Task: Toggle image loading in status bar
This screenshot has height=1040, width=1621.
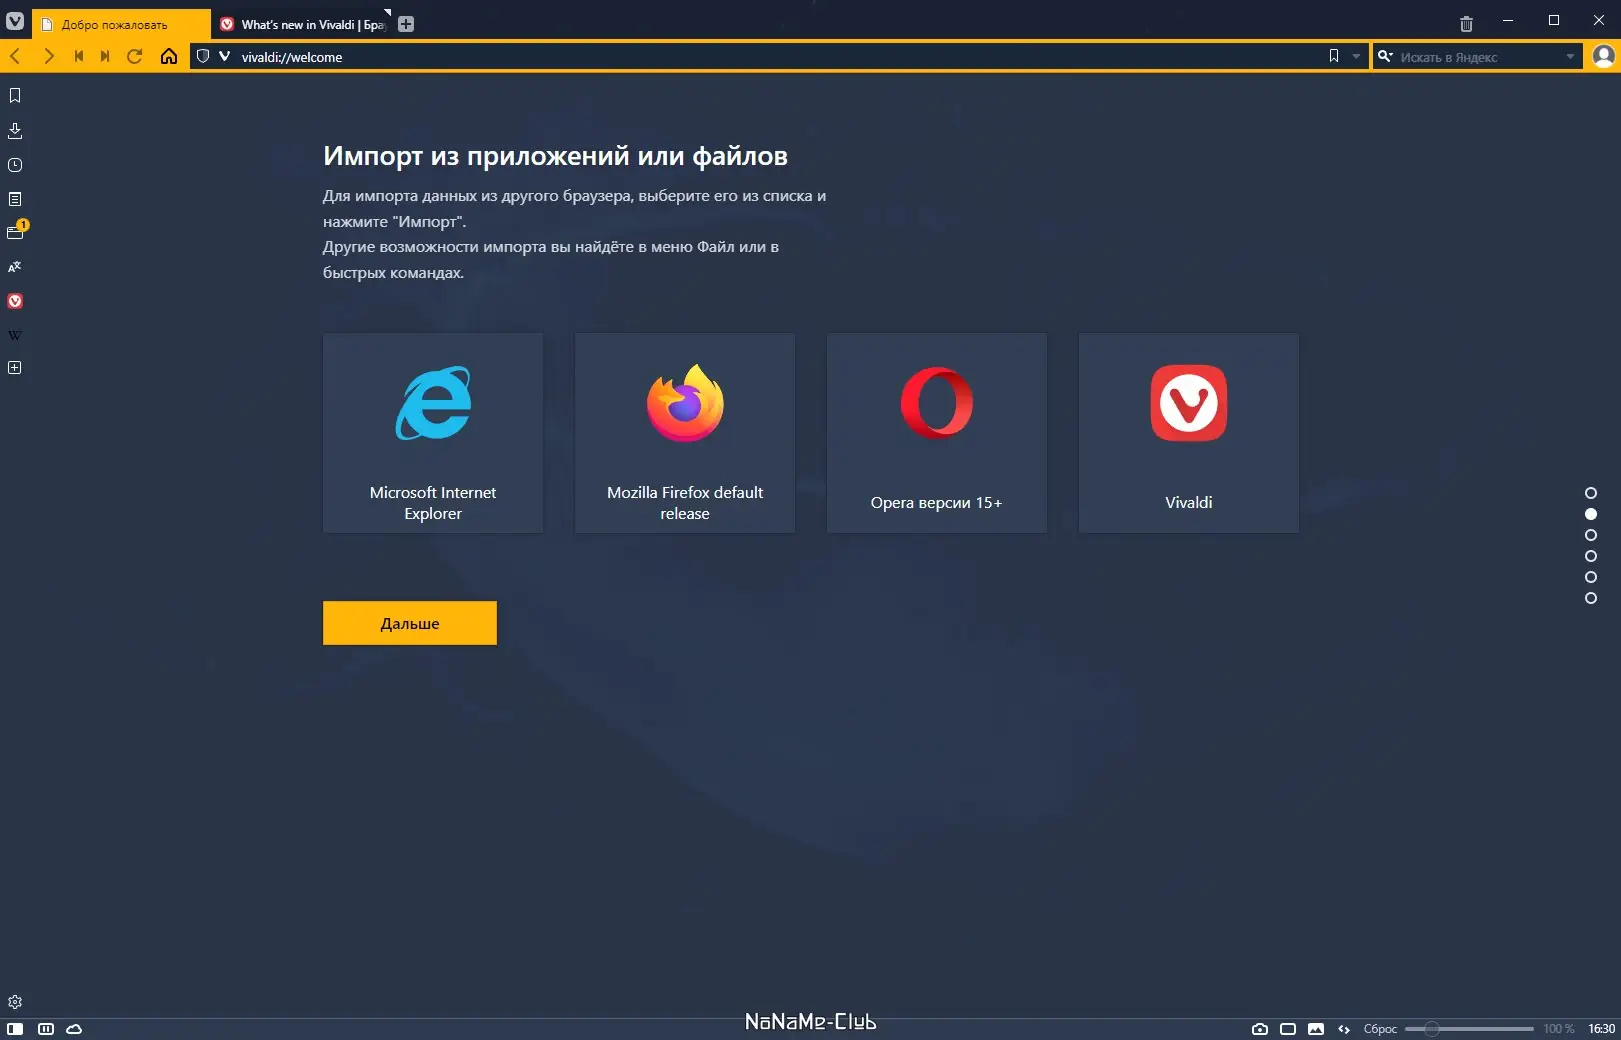Action: coord(1316,1029)
